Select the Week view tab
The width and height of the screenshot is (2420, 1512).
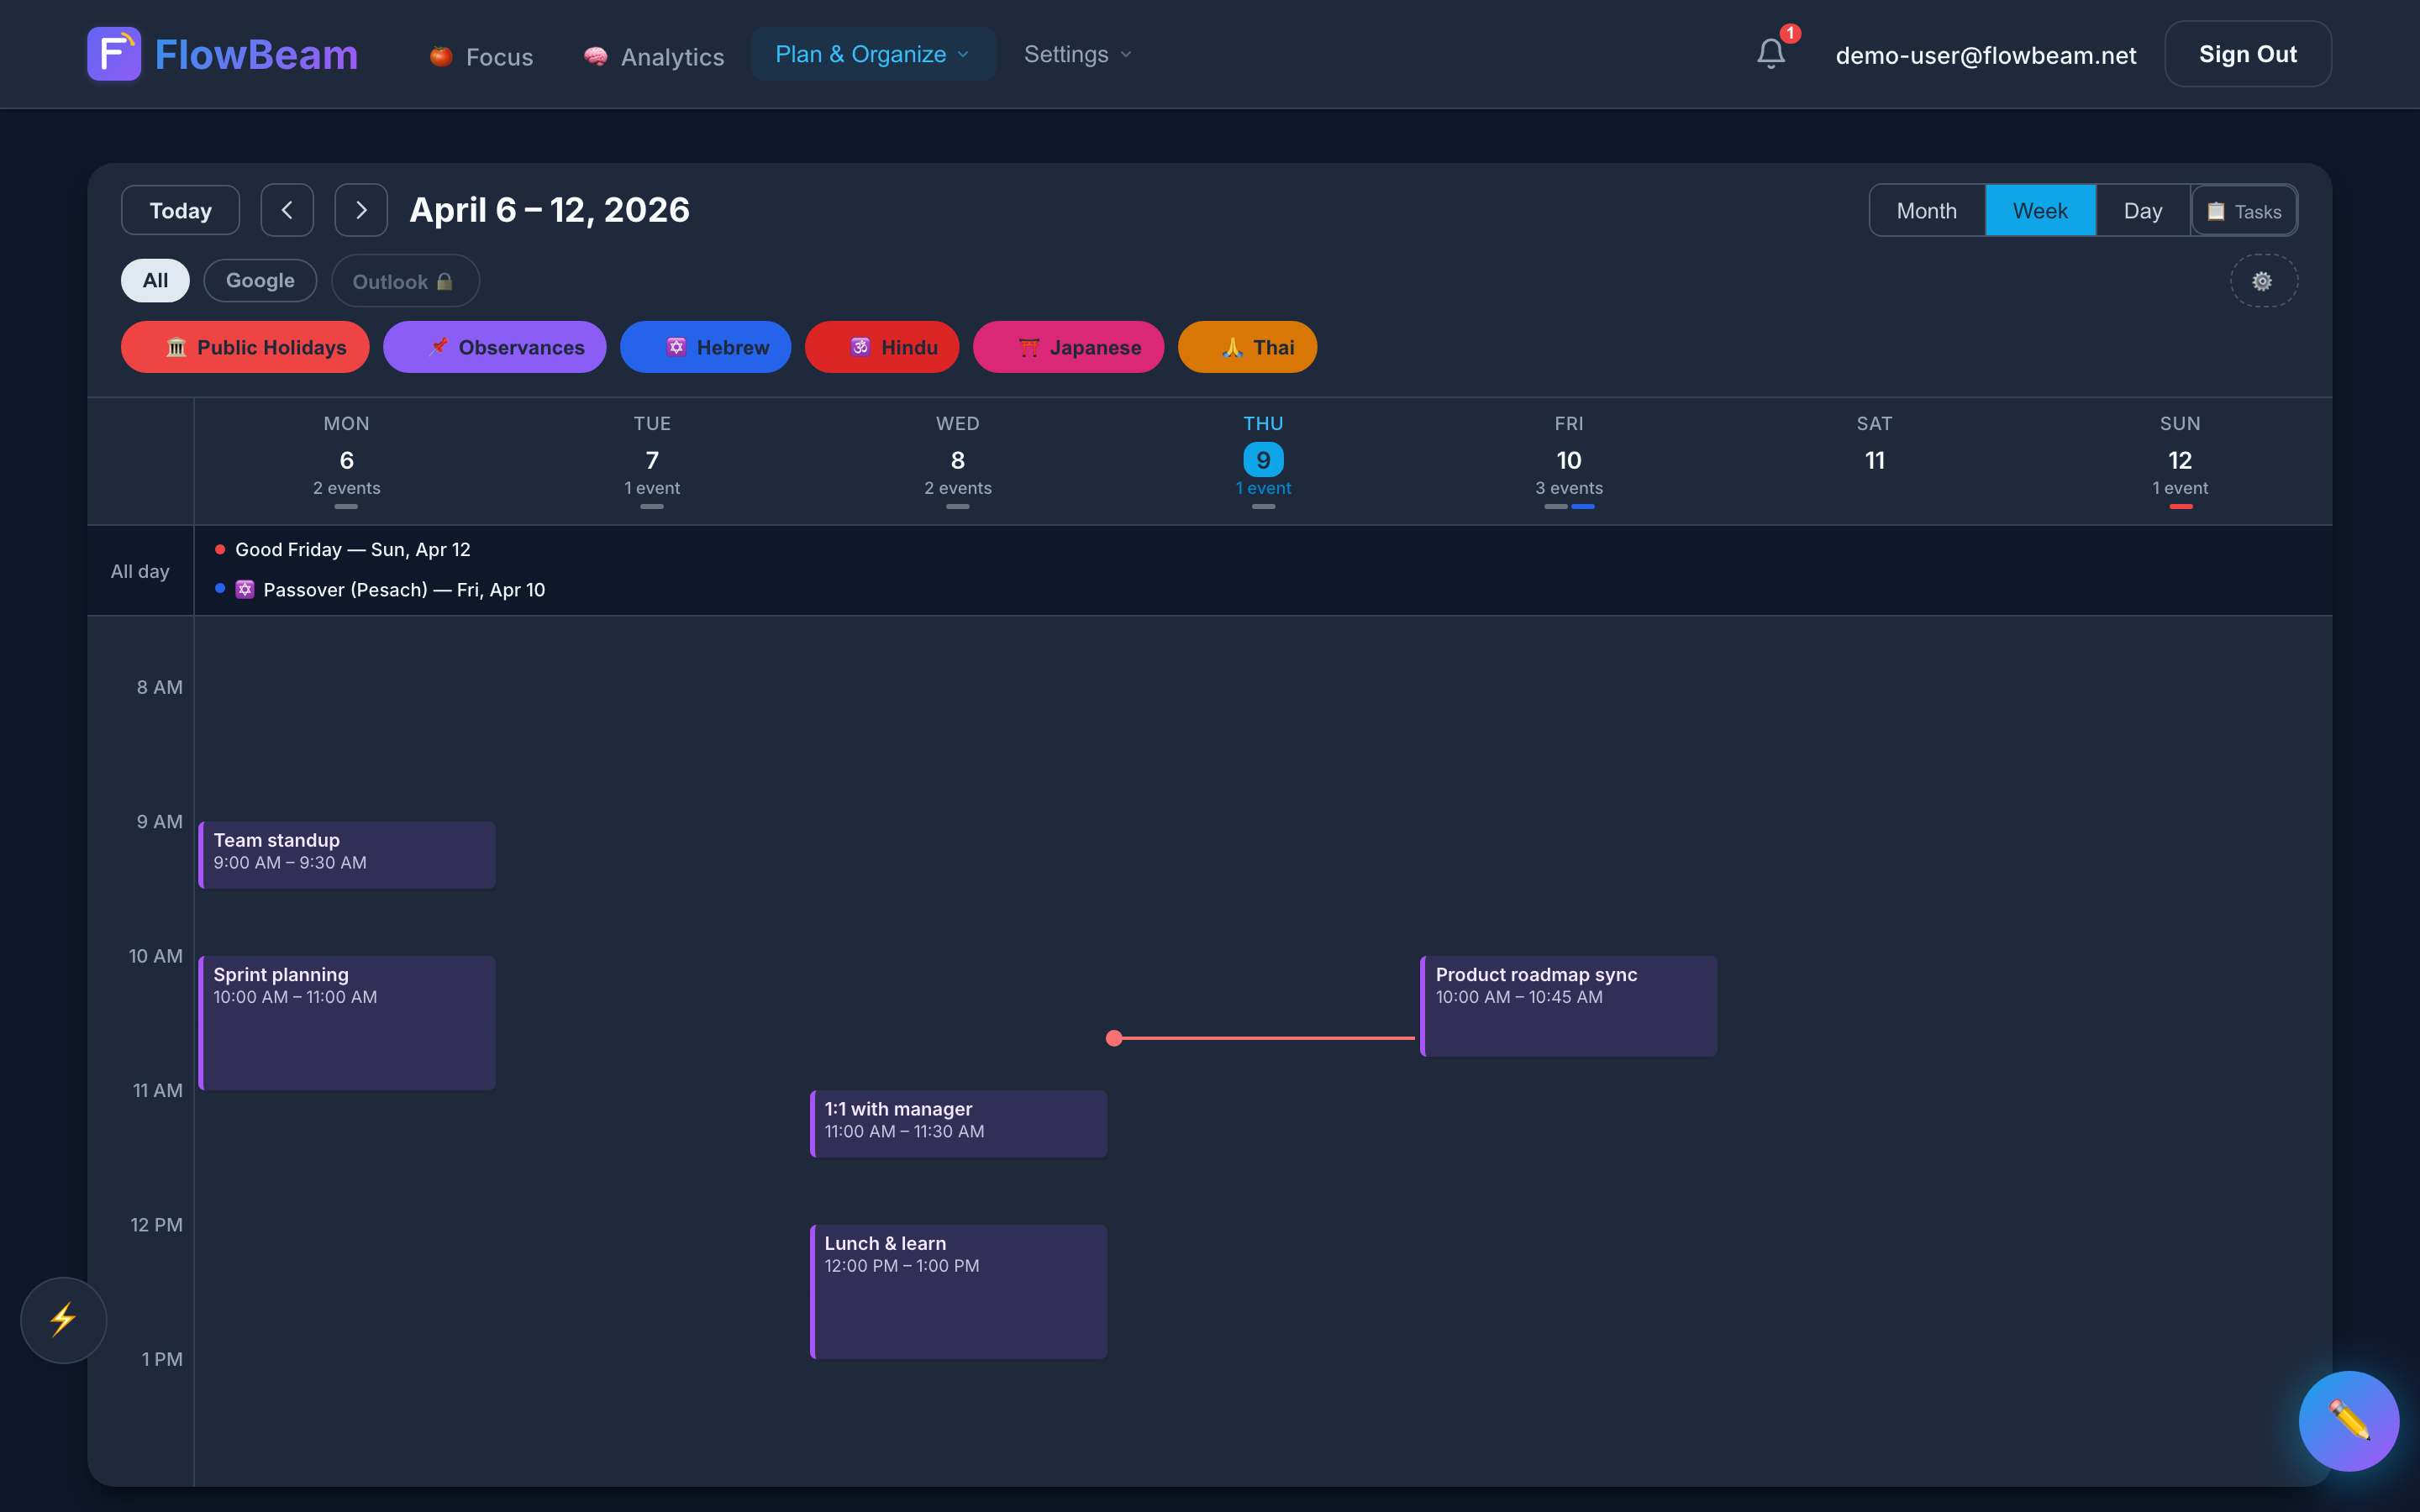coord(2040,210)
